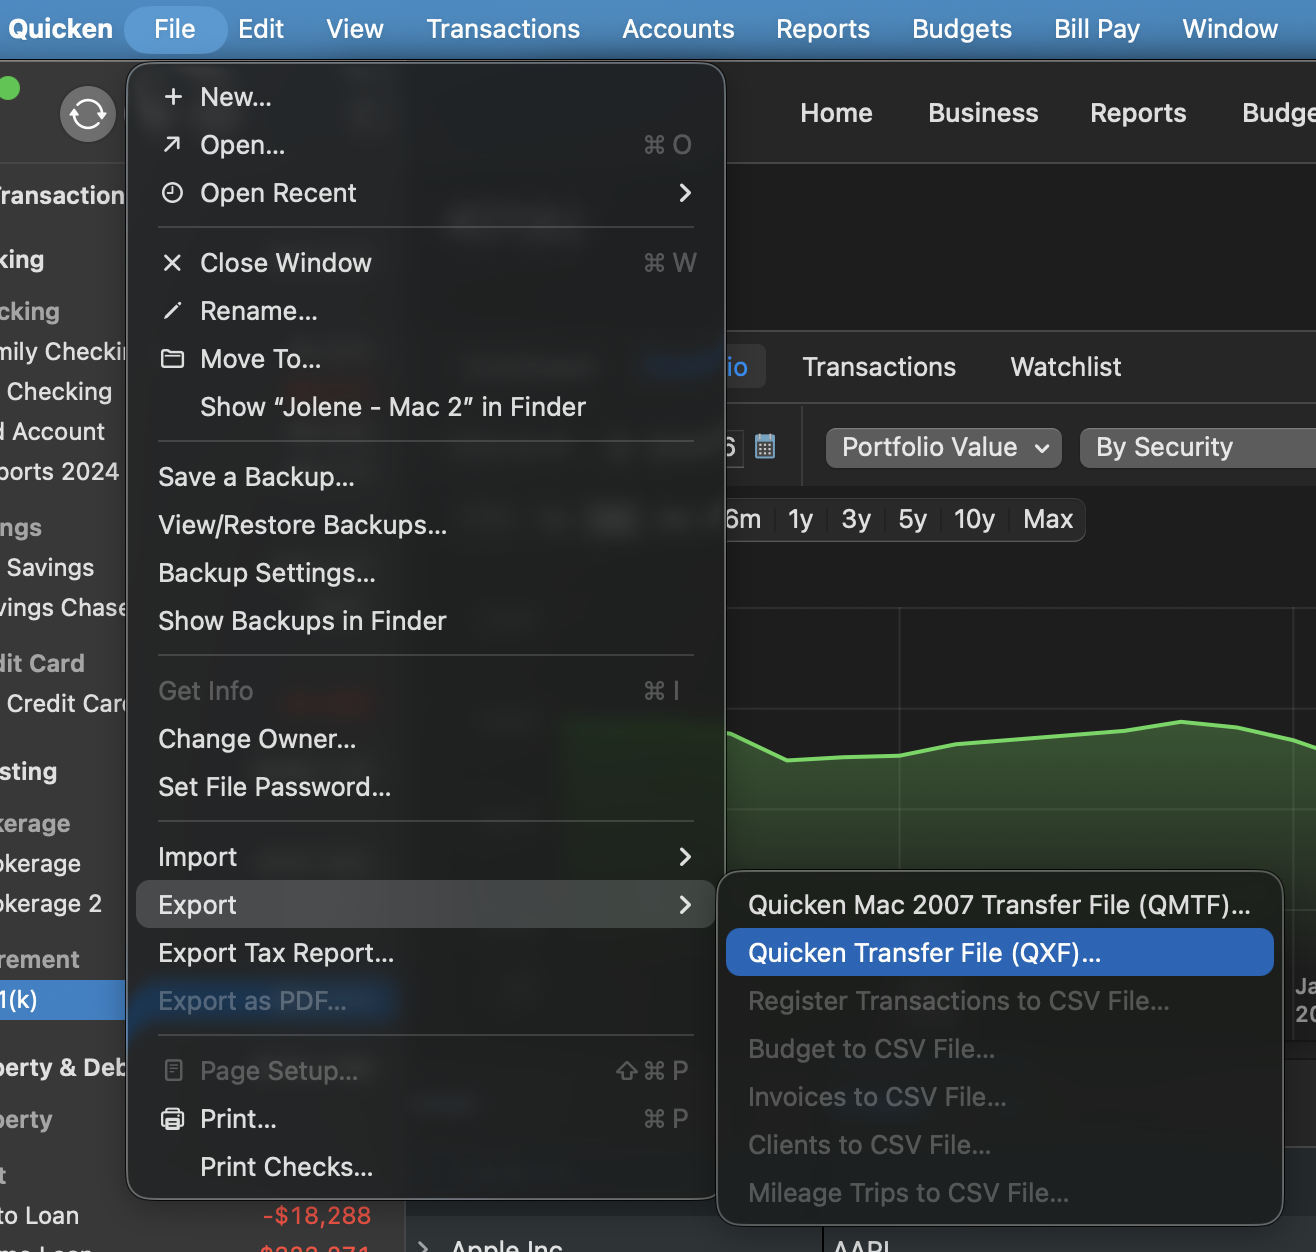Expand the Apple Inc row chevron
The image size is (1316, 1252).
pos(424,1246)
